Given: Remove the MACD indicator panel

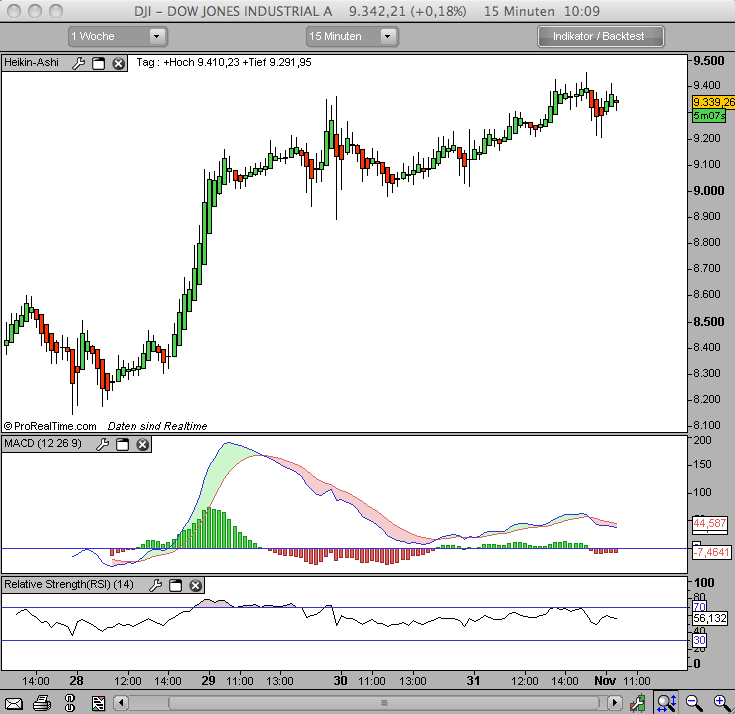Looking at the screenshot, I should 142,444.
